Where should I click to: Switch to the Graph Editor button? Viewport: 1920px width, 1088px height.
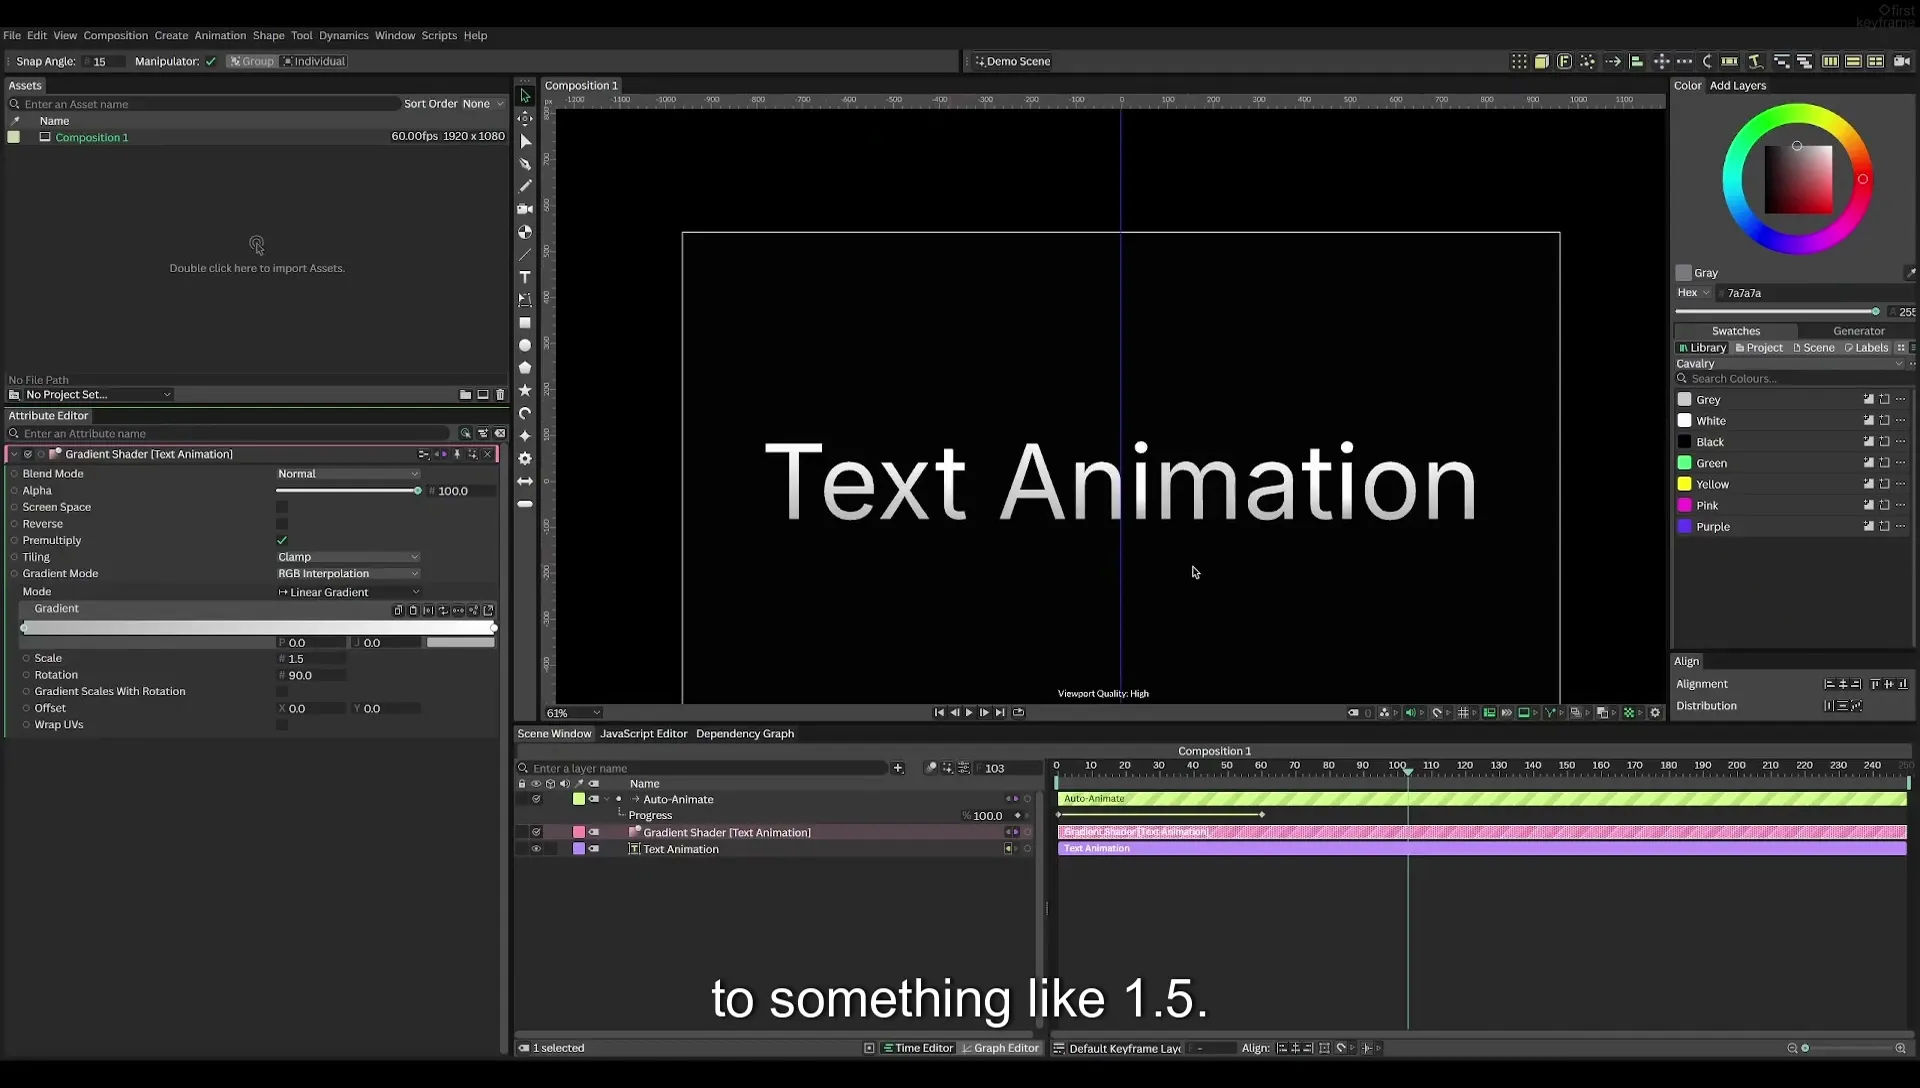(1000, 1048)
